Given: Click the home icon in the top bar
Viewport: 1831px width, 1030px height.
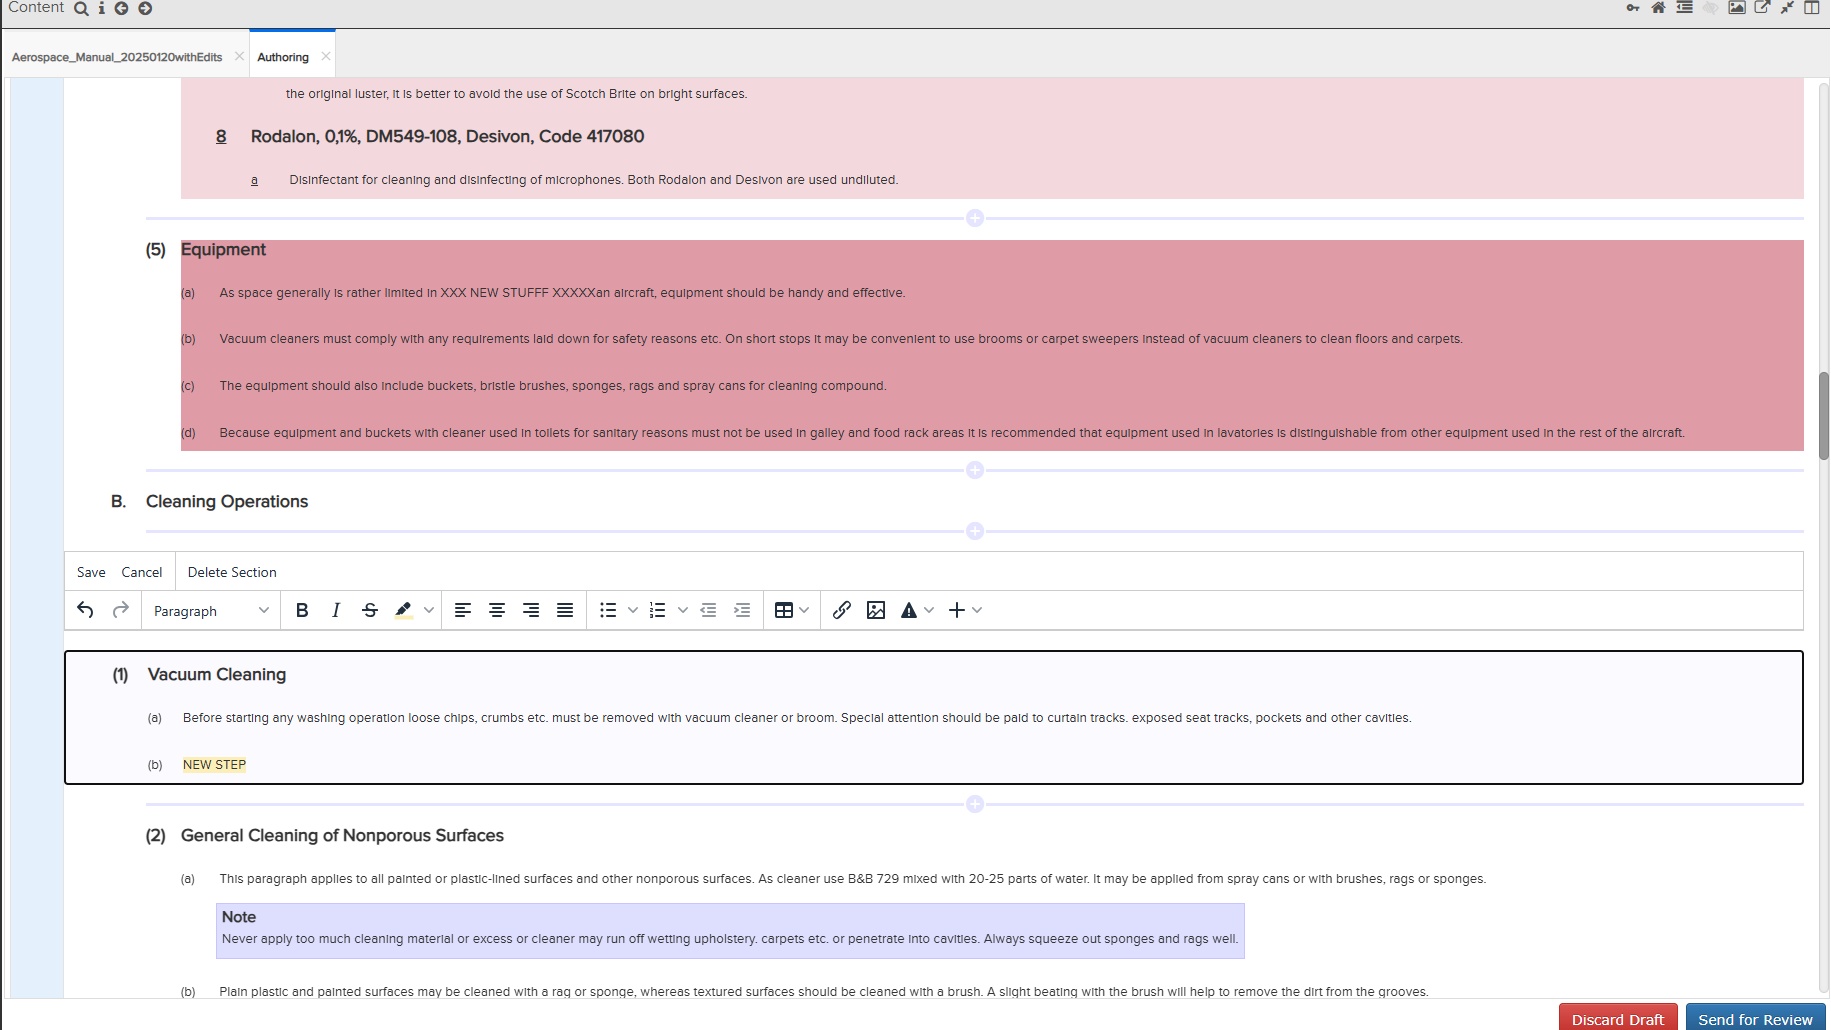Looking at the screenshot, I should pos(1658,8).
